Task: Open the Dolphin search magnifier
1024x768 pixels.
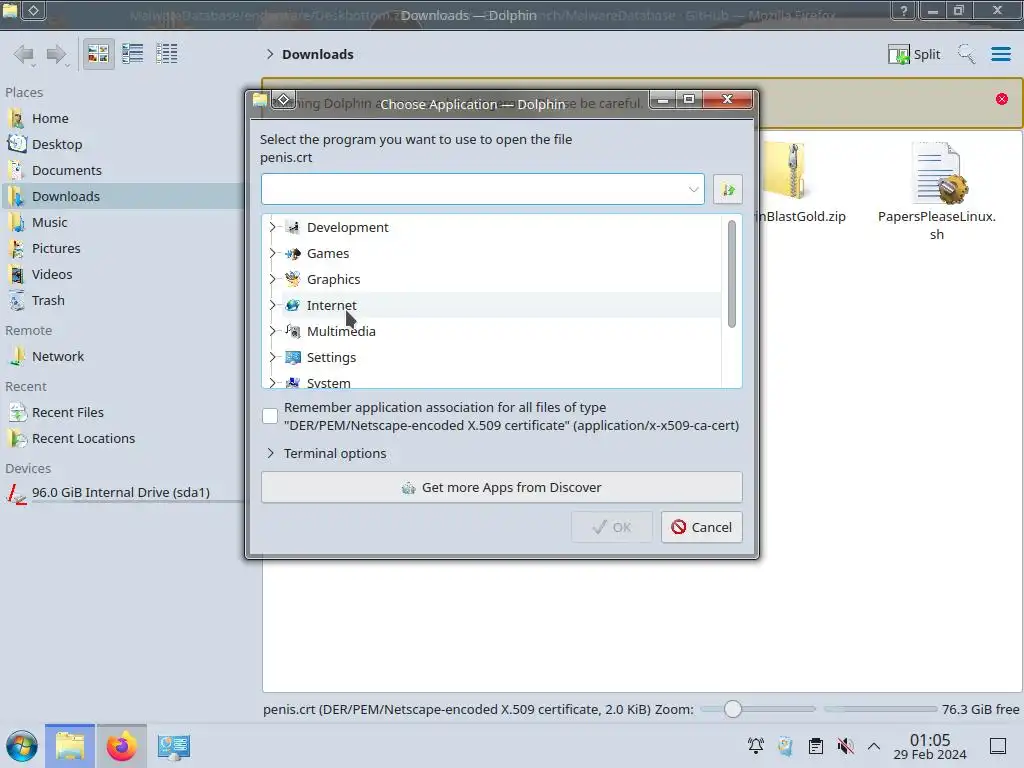Action: 967,54
